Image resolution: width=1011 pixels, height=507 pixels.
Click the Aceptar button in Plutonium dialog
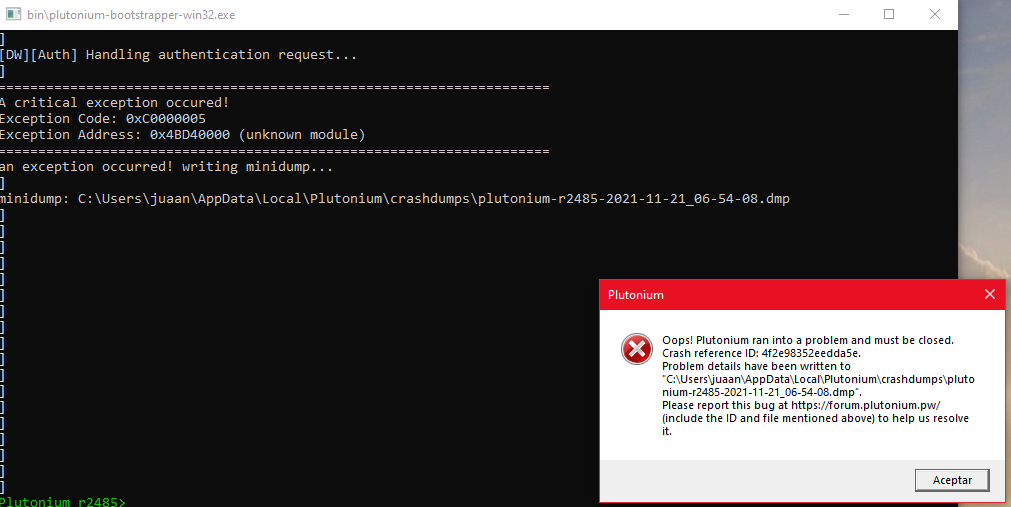952,480
